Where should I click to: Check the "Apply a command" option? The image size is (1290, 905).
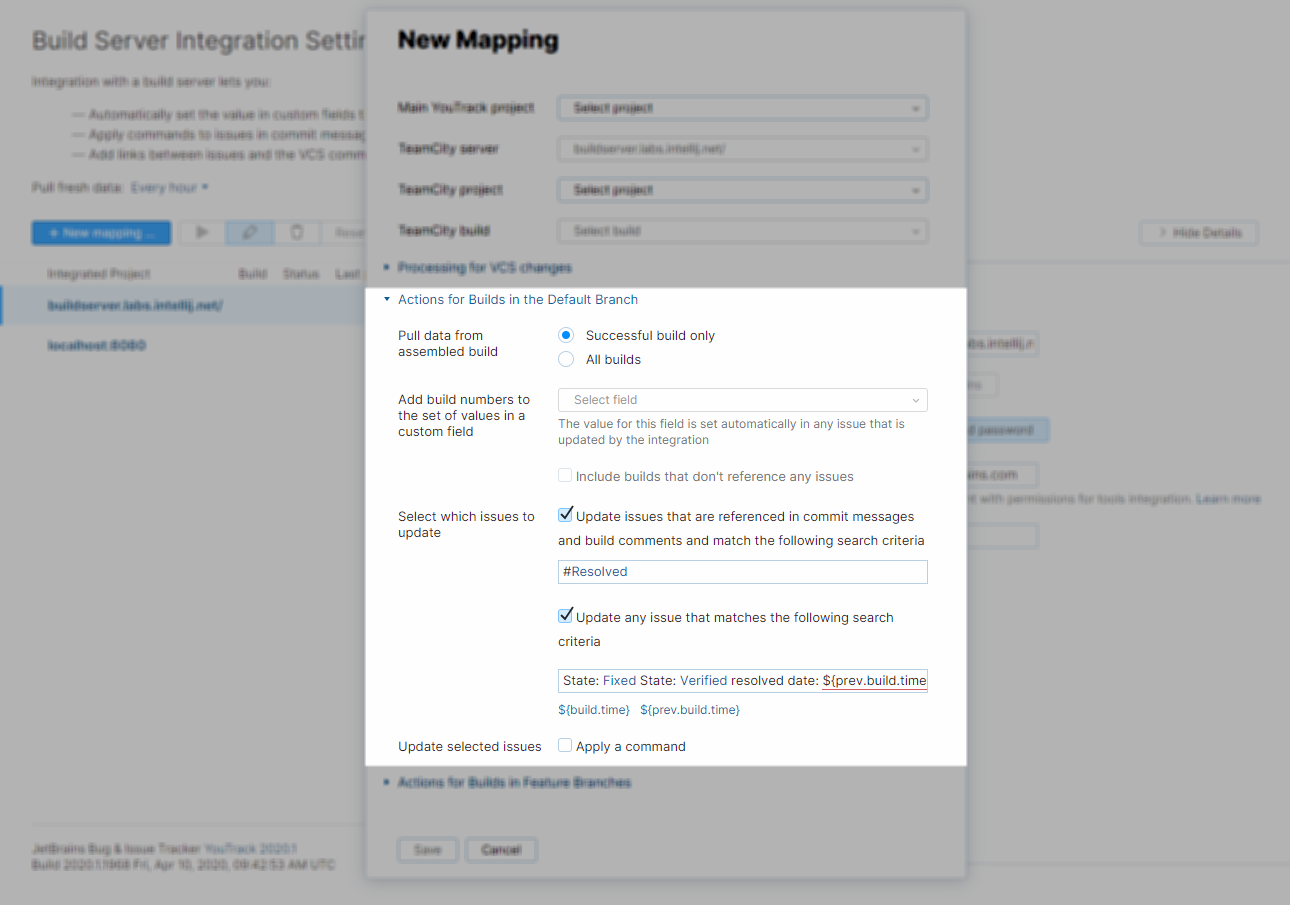click(565, 745)
